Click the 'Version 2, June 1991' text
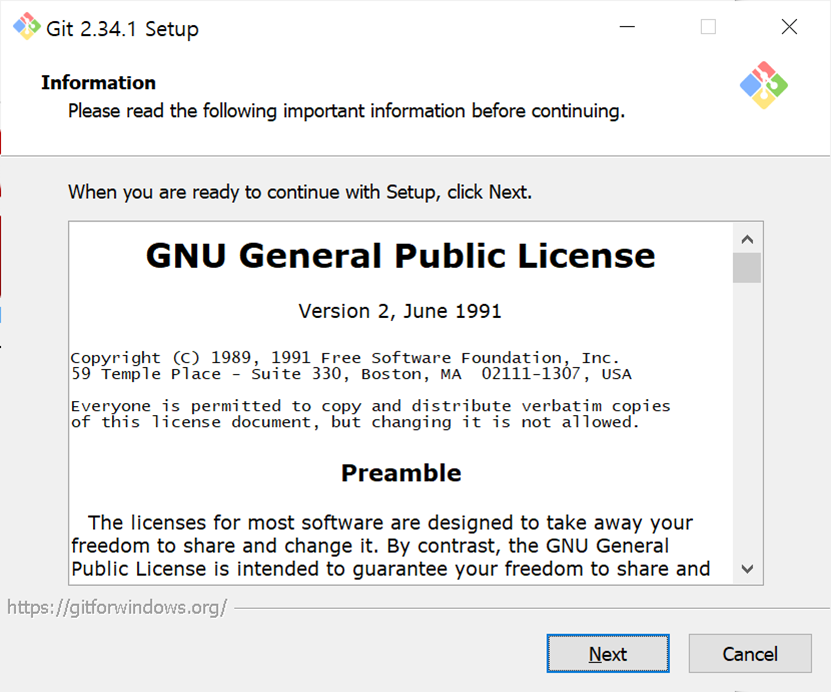The image size is (831, 692). pyautogui.click(x=400, y=311)
